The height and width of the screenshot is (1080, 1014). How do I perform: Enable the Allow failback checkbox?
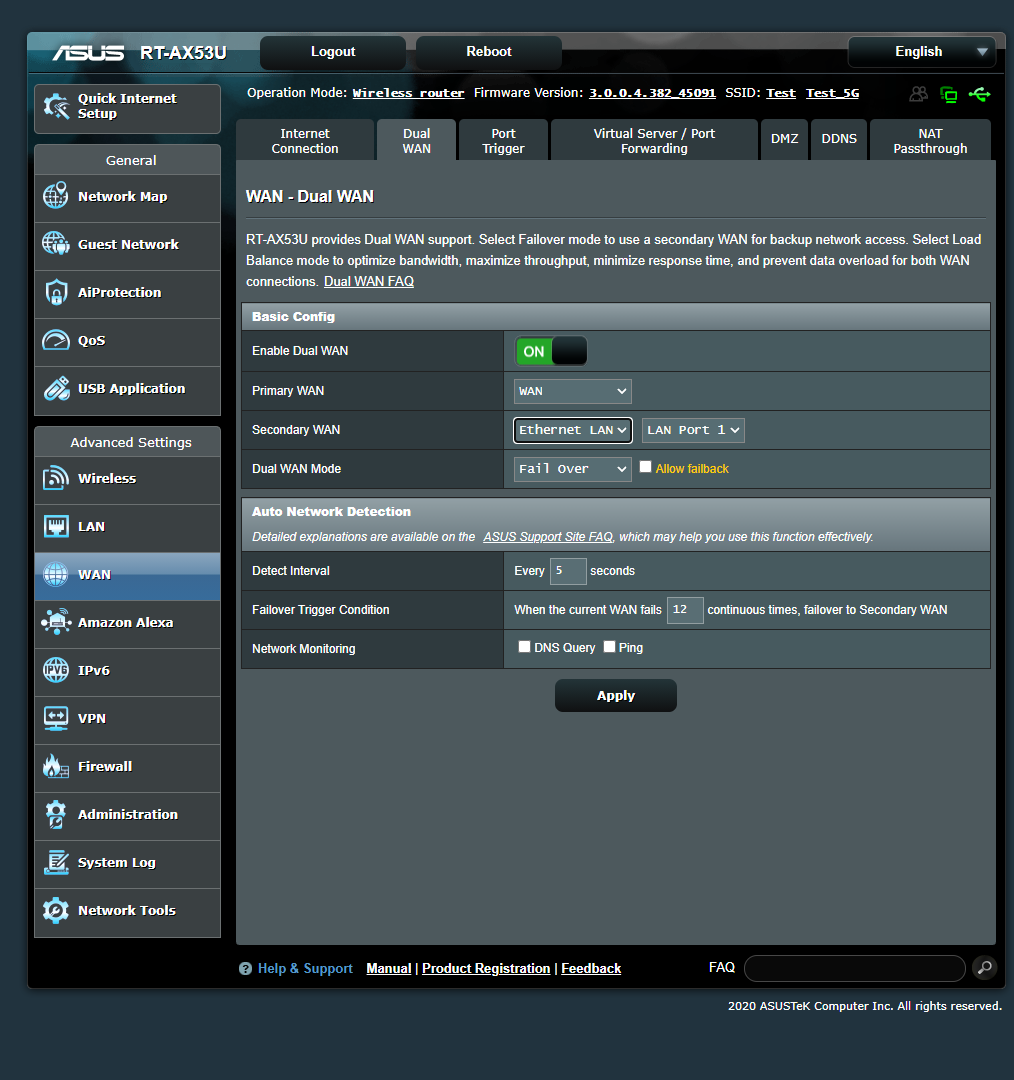pos(645,466)
